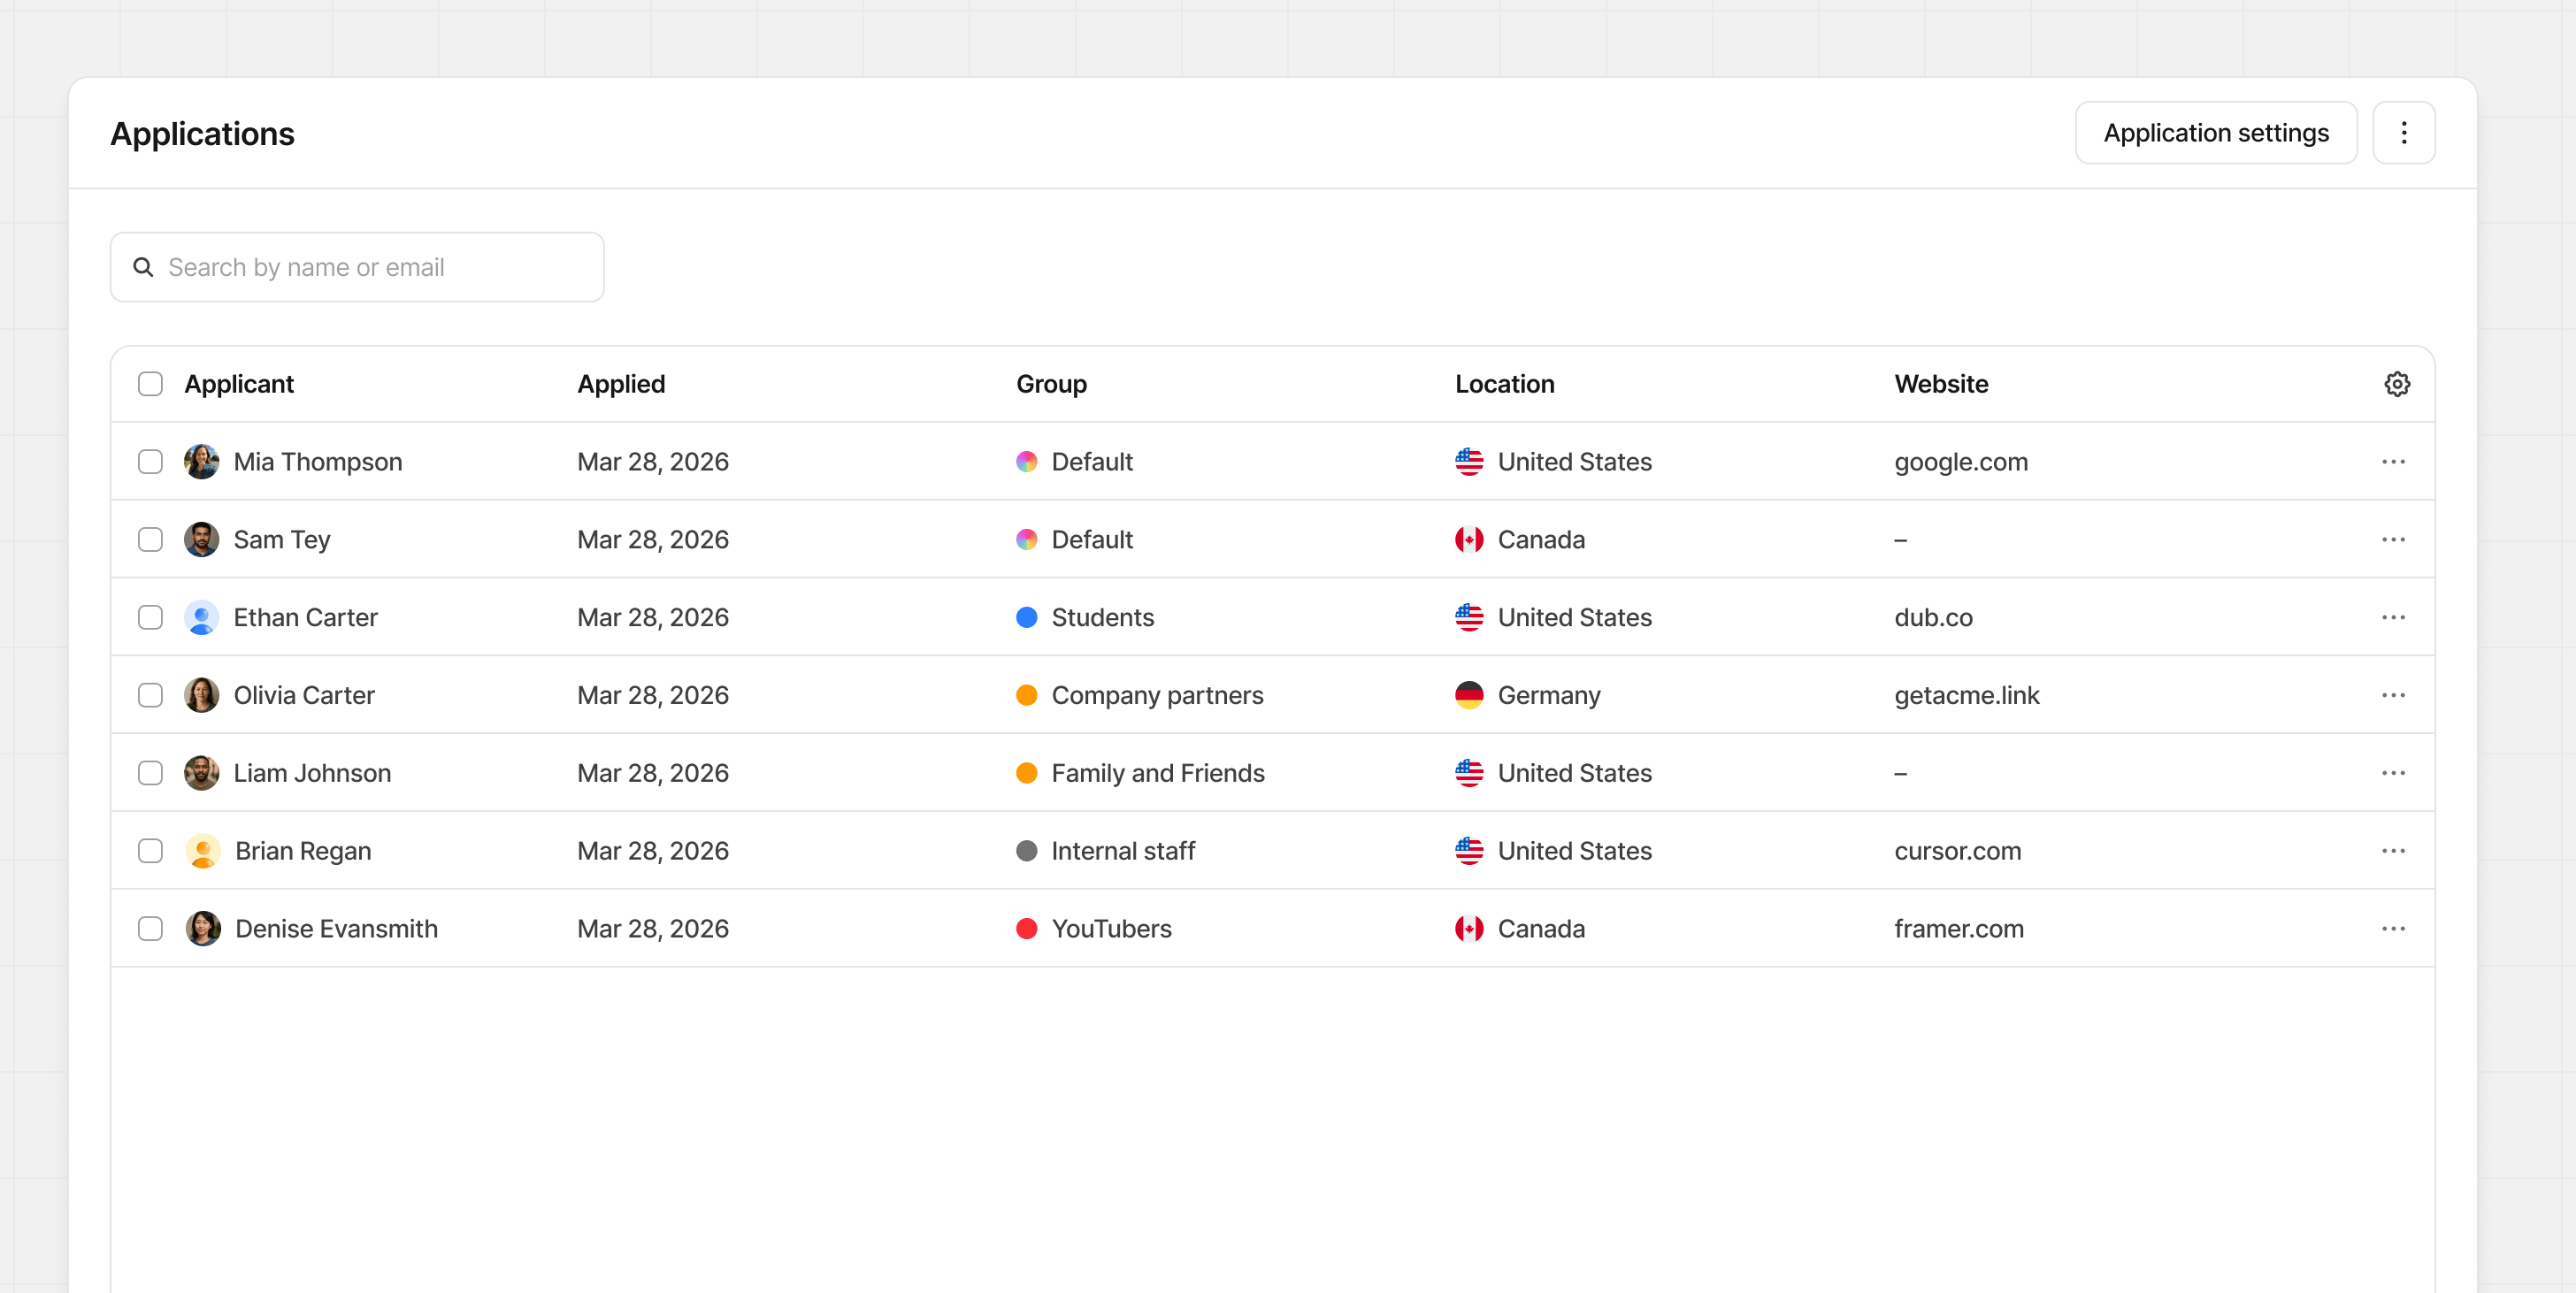Click the Applications page title
This screenshot has height=1293, width=2576.
(202, 134)
